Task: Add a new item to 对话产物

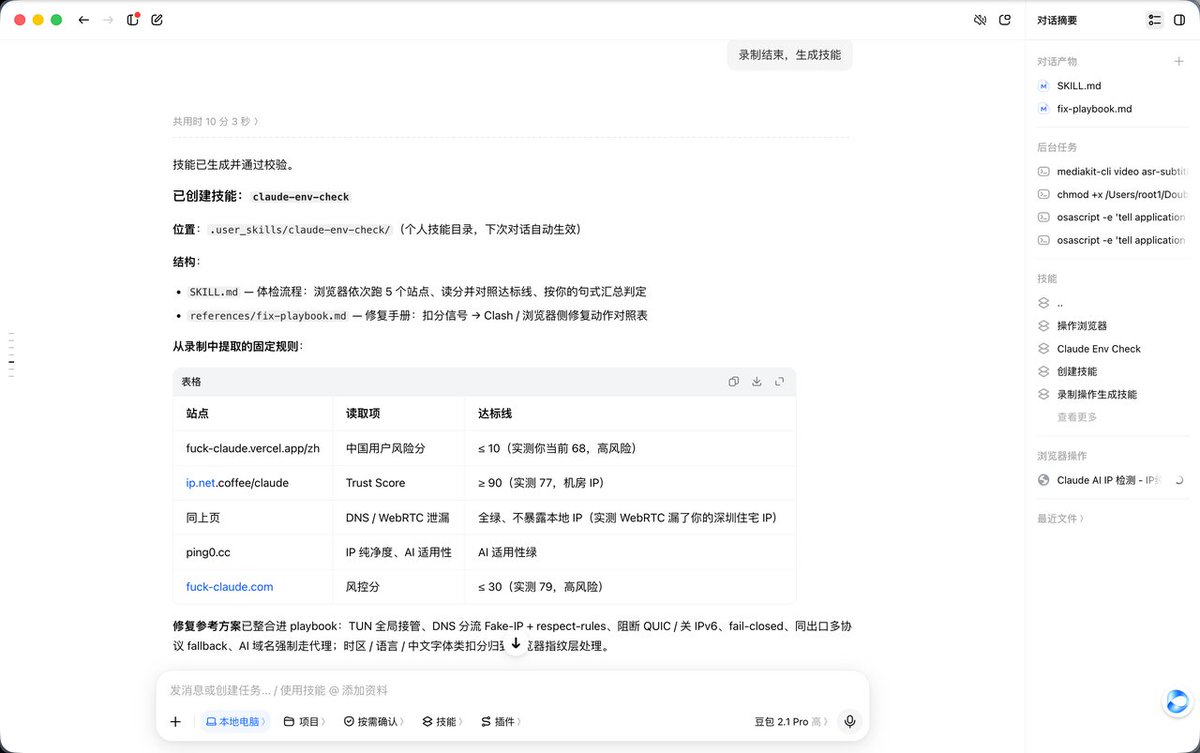Action: tap(1178, 61)
